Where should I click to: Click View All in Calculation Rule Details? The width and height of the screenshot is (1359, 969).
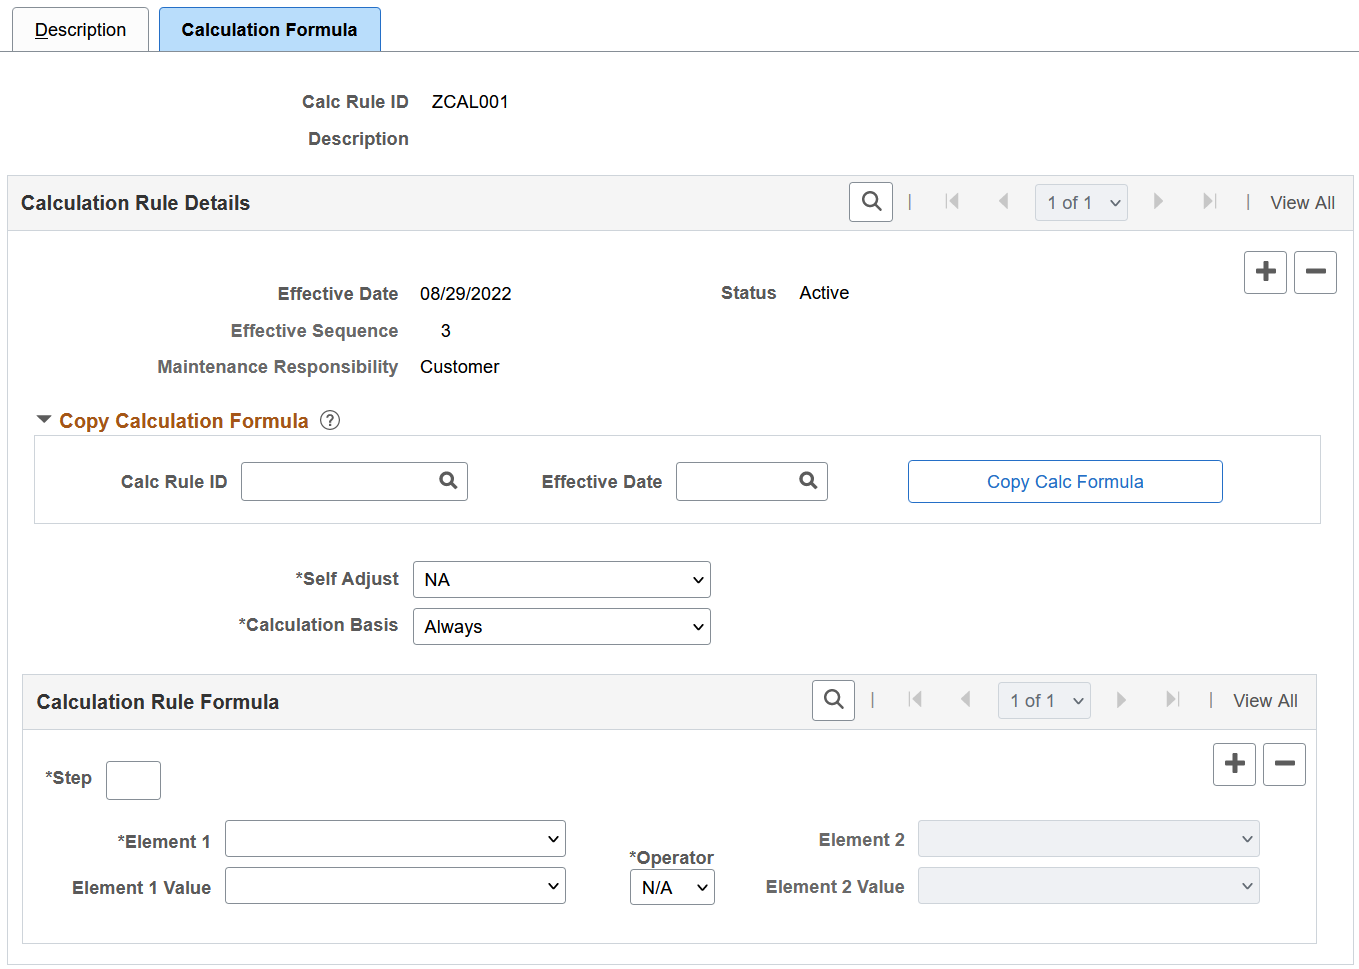[1302, 203]
